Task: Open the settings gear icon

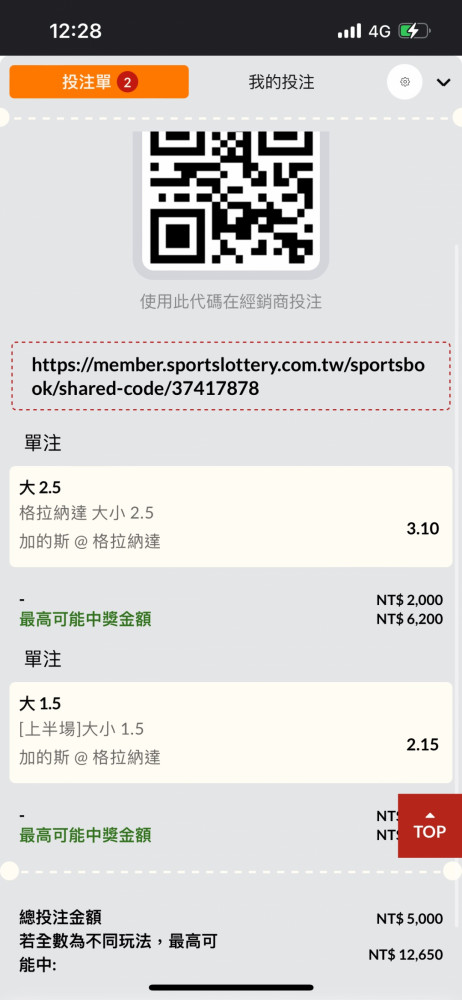Action: coord(405,82)
